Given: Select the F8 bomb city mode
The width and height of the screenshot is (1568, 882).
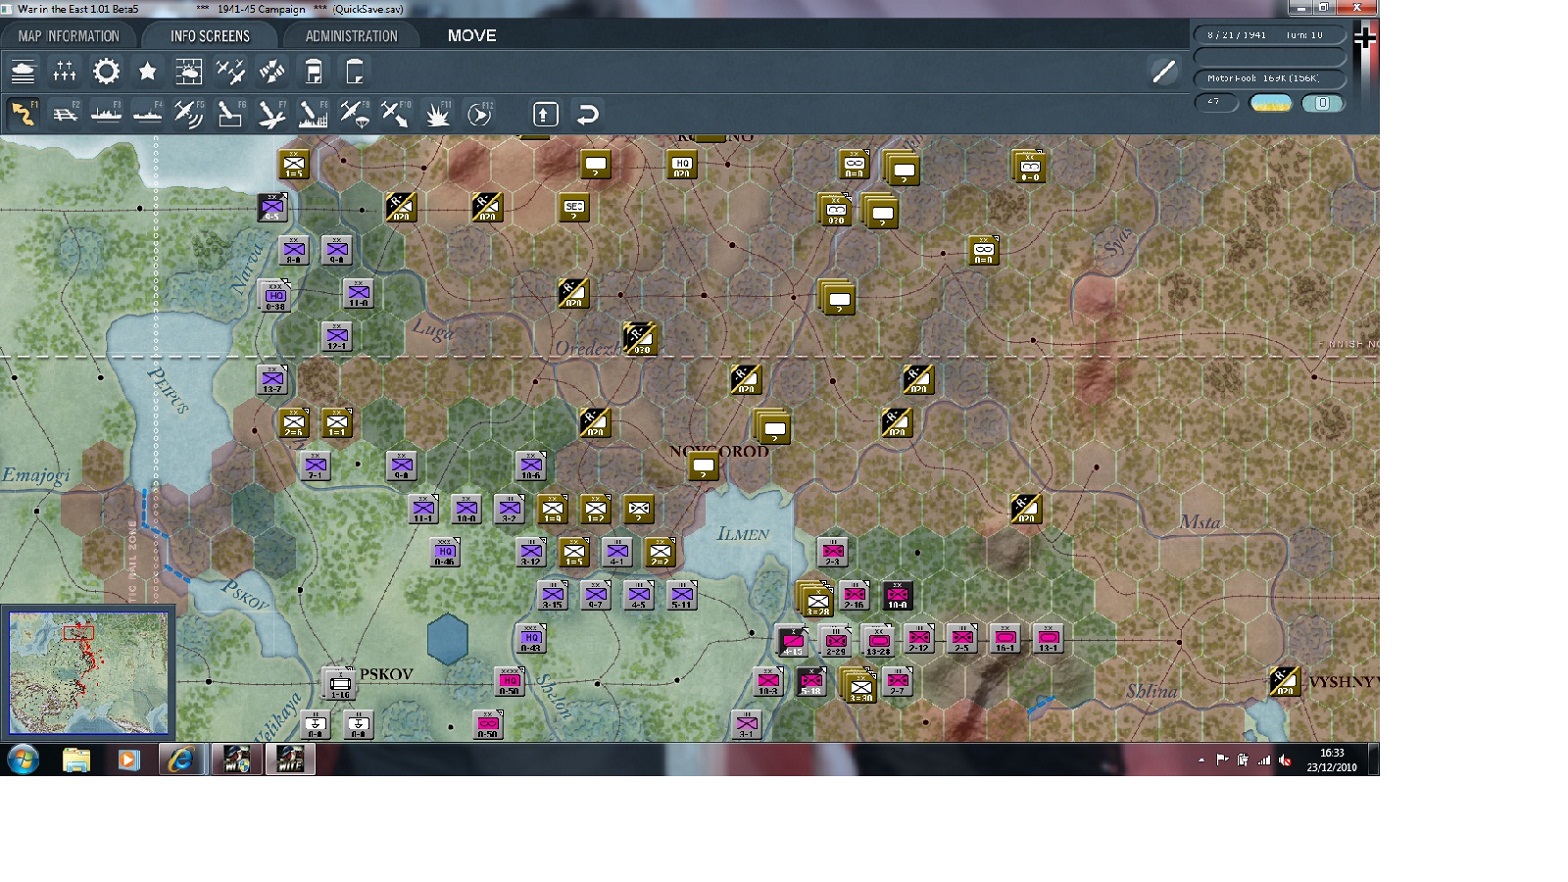Looking at the screenshot, I should click(x=314, y=114).
